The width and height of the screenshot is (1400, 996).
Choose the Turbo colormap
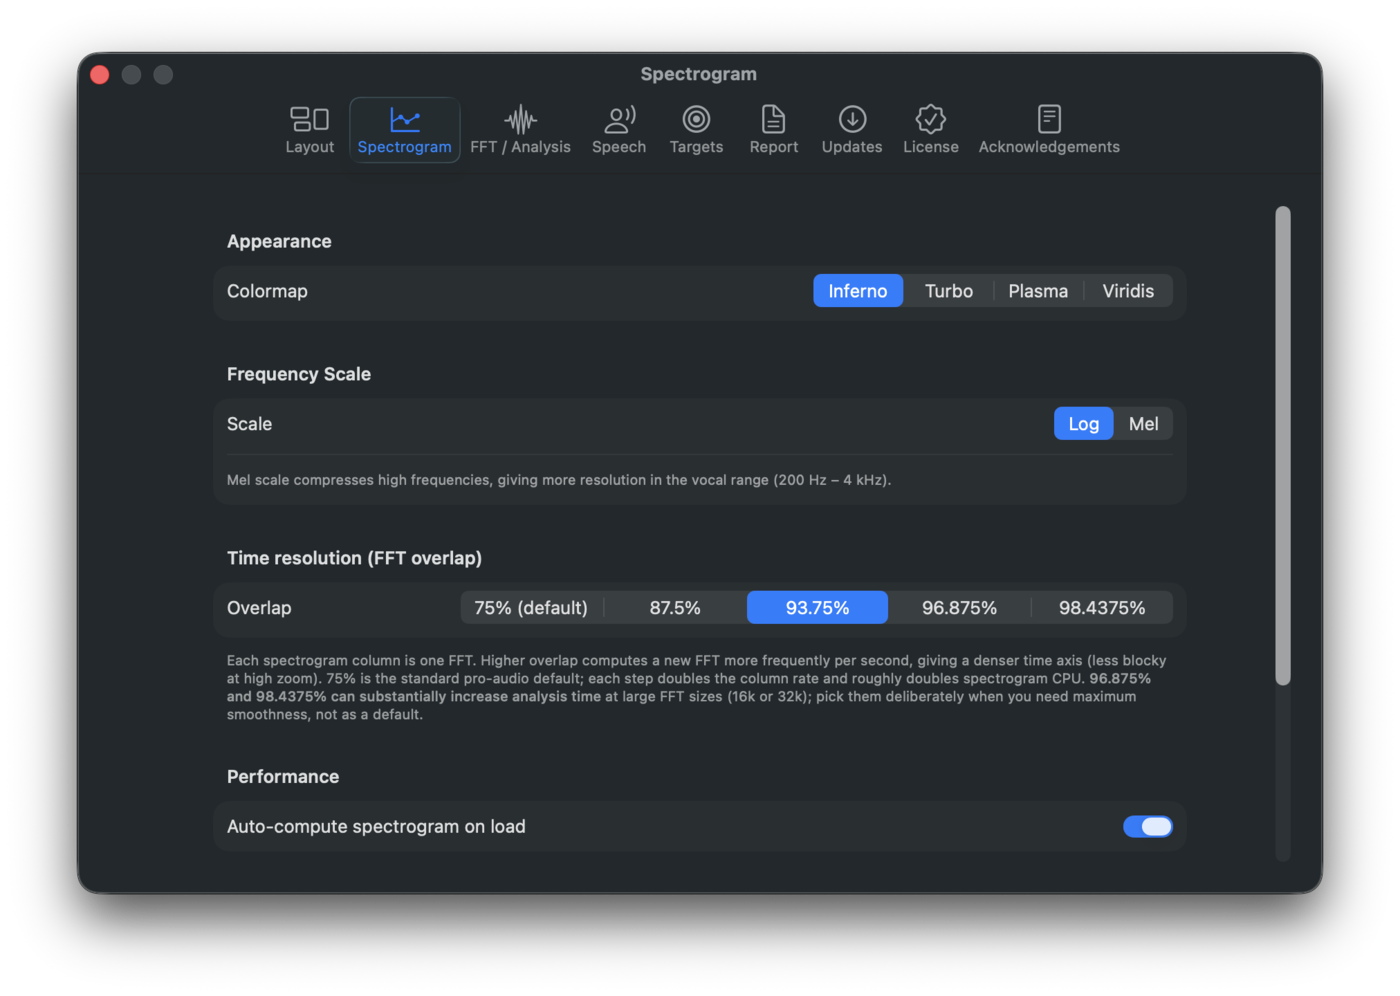pos(949,291)
